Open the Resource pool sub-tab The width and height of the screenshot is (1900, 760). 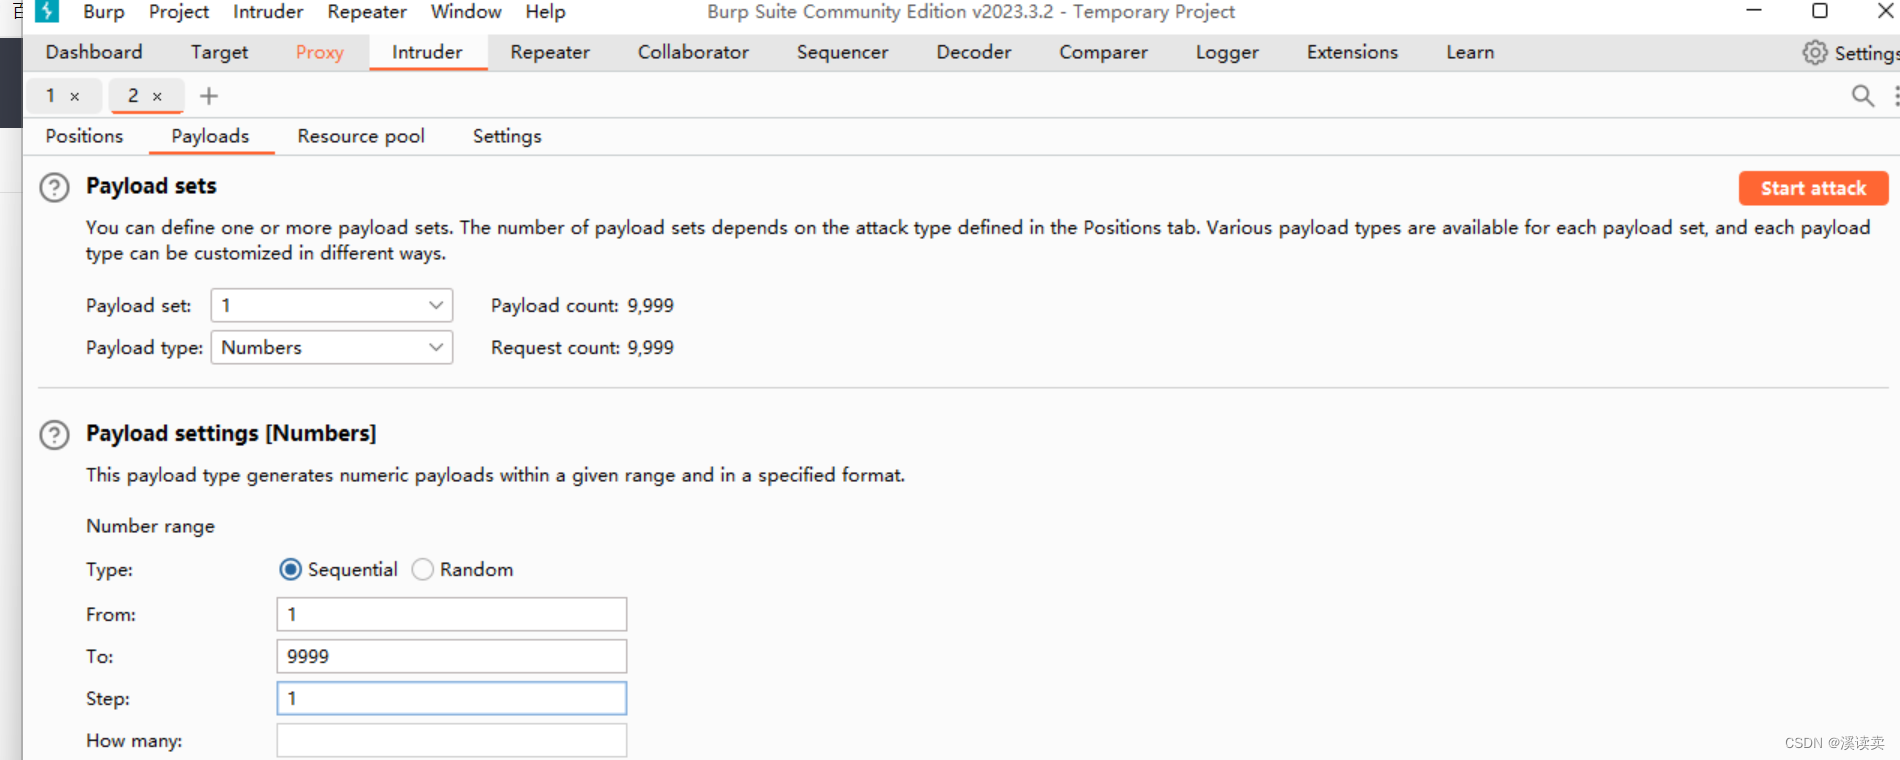(x=361, y=136)
